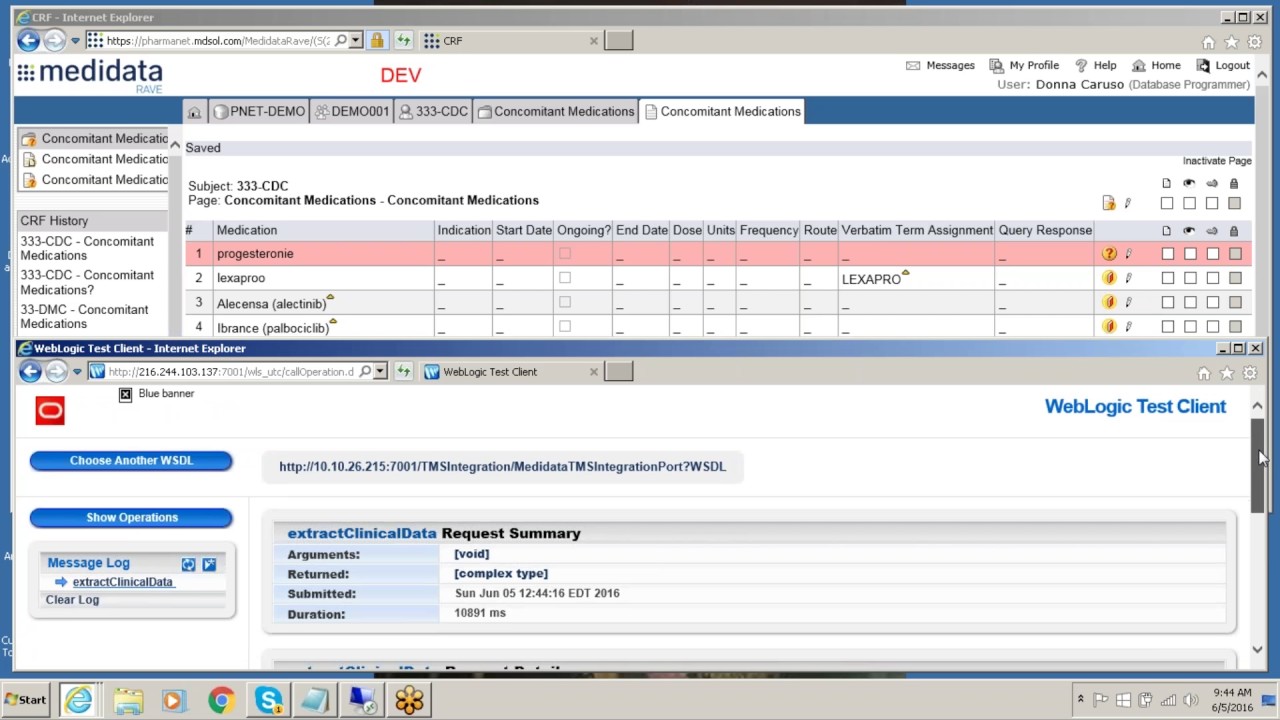Click the coding book icon in Alecensa row
This screenshot has width=1280, height=720.
click(1109, 302)
